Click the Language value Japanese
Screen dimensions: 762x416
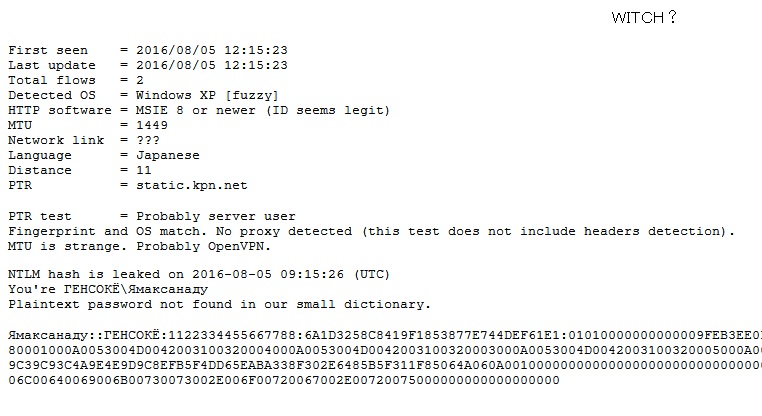pos(168,156)
